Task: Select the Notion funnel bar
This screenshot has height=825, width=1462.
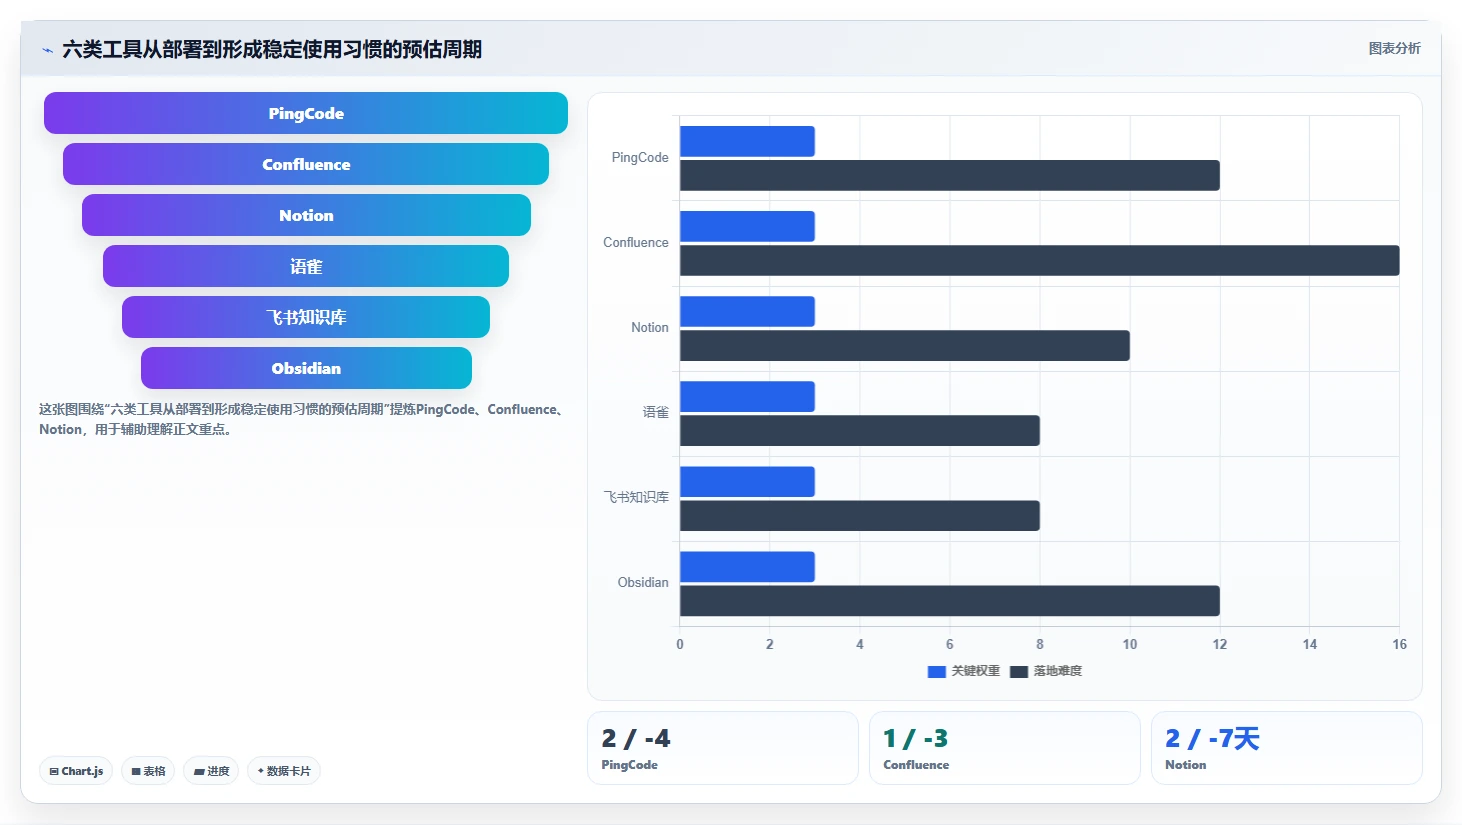Action: click(306, 215)
